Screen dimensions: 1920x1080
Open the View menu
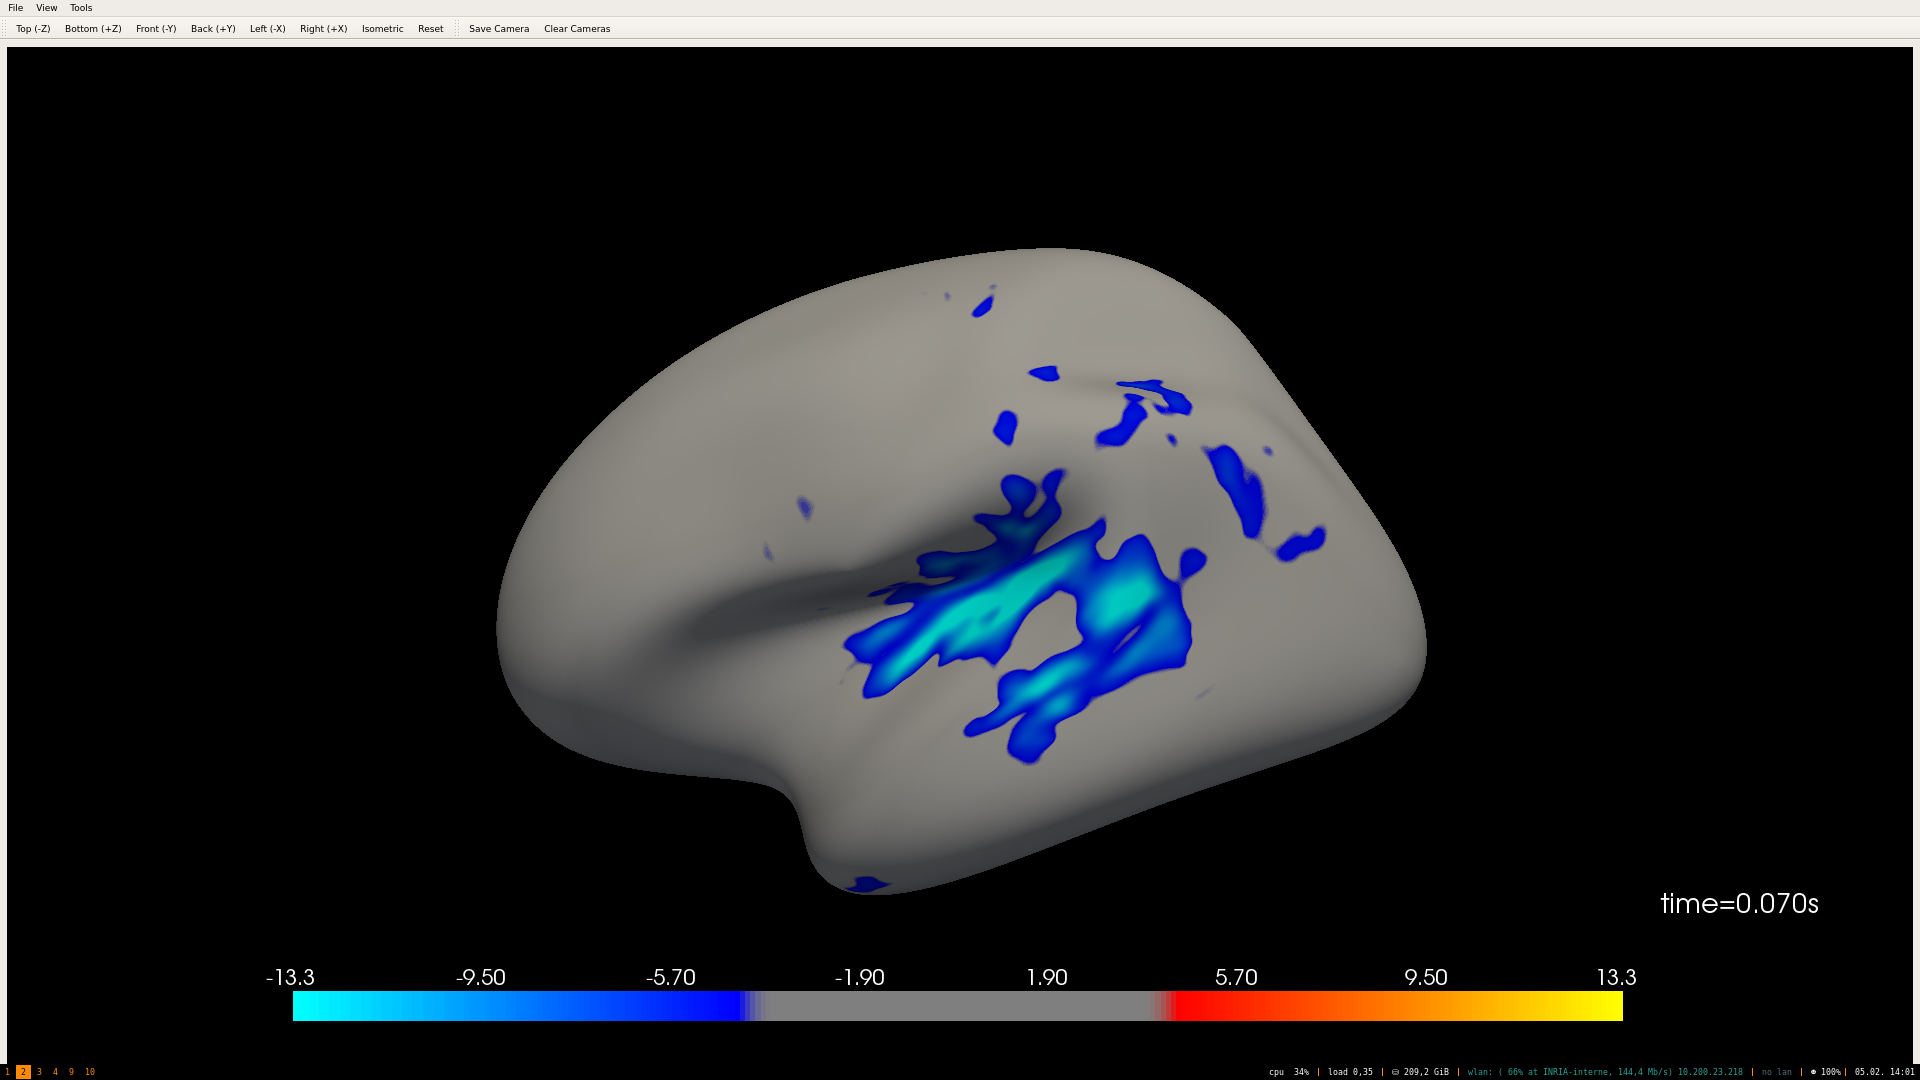tap(46, 8)
